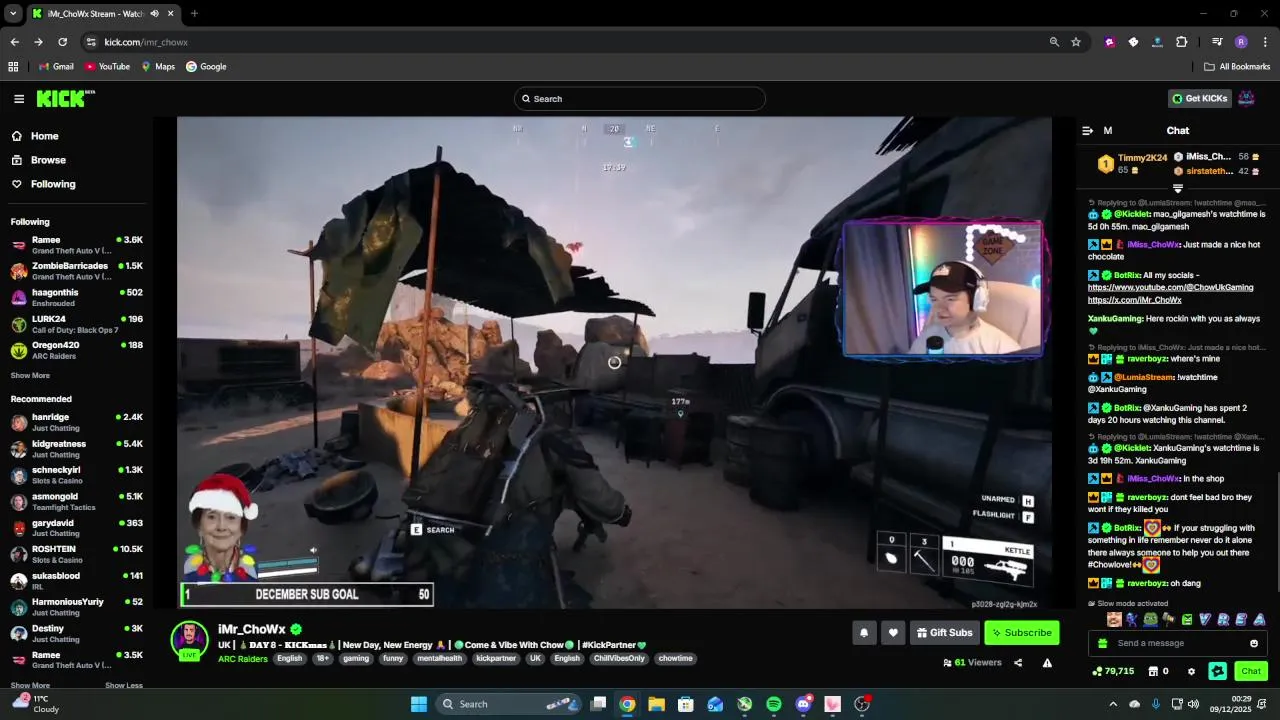
Task: Open YouTube bookmark
Action: pos(107,67)
